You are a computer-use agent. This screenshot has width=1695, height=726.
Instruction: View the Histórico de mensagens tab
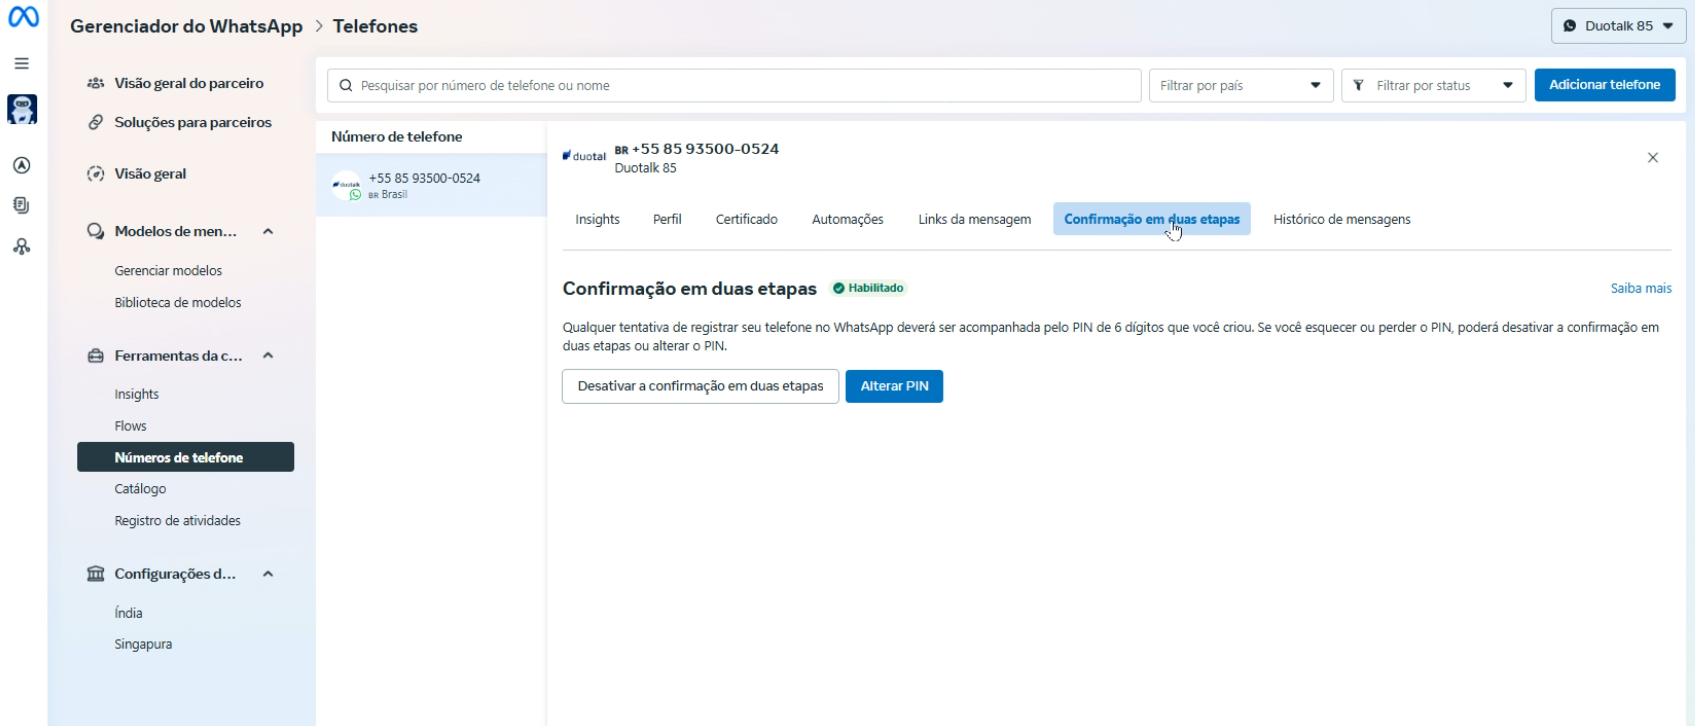1342,219
